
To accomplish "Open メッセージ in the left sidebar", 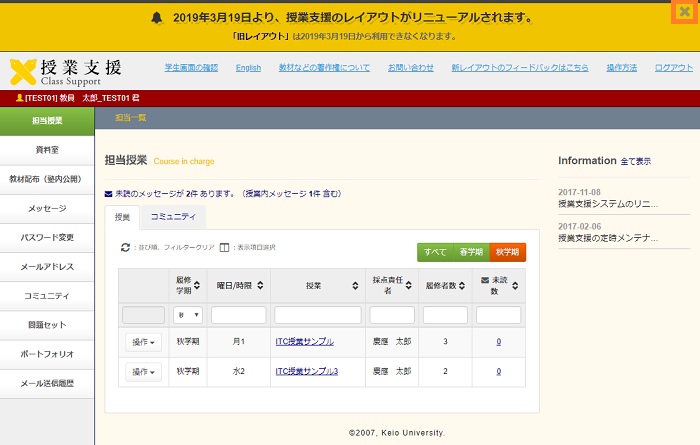I will [47, 209].
